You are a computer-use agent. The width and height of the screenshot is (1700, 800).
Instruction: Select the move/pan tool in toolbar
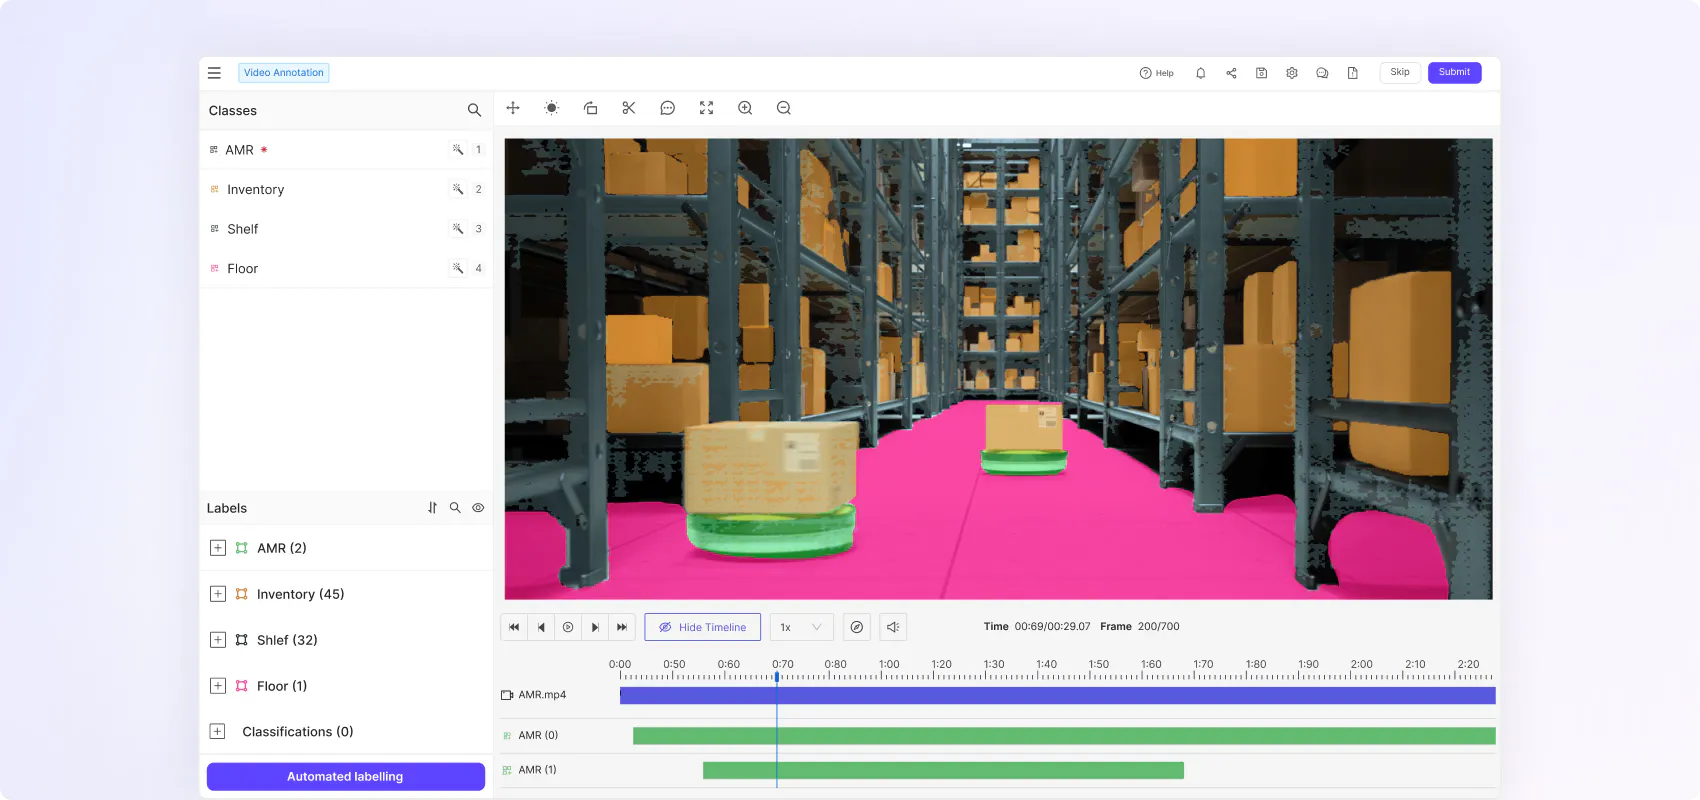point(513,108)
